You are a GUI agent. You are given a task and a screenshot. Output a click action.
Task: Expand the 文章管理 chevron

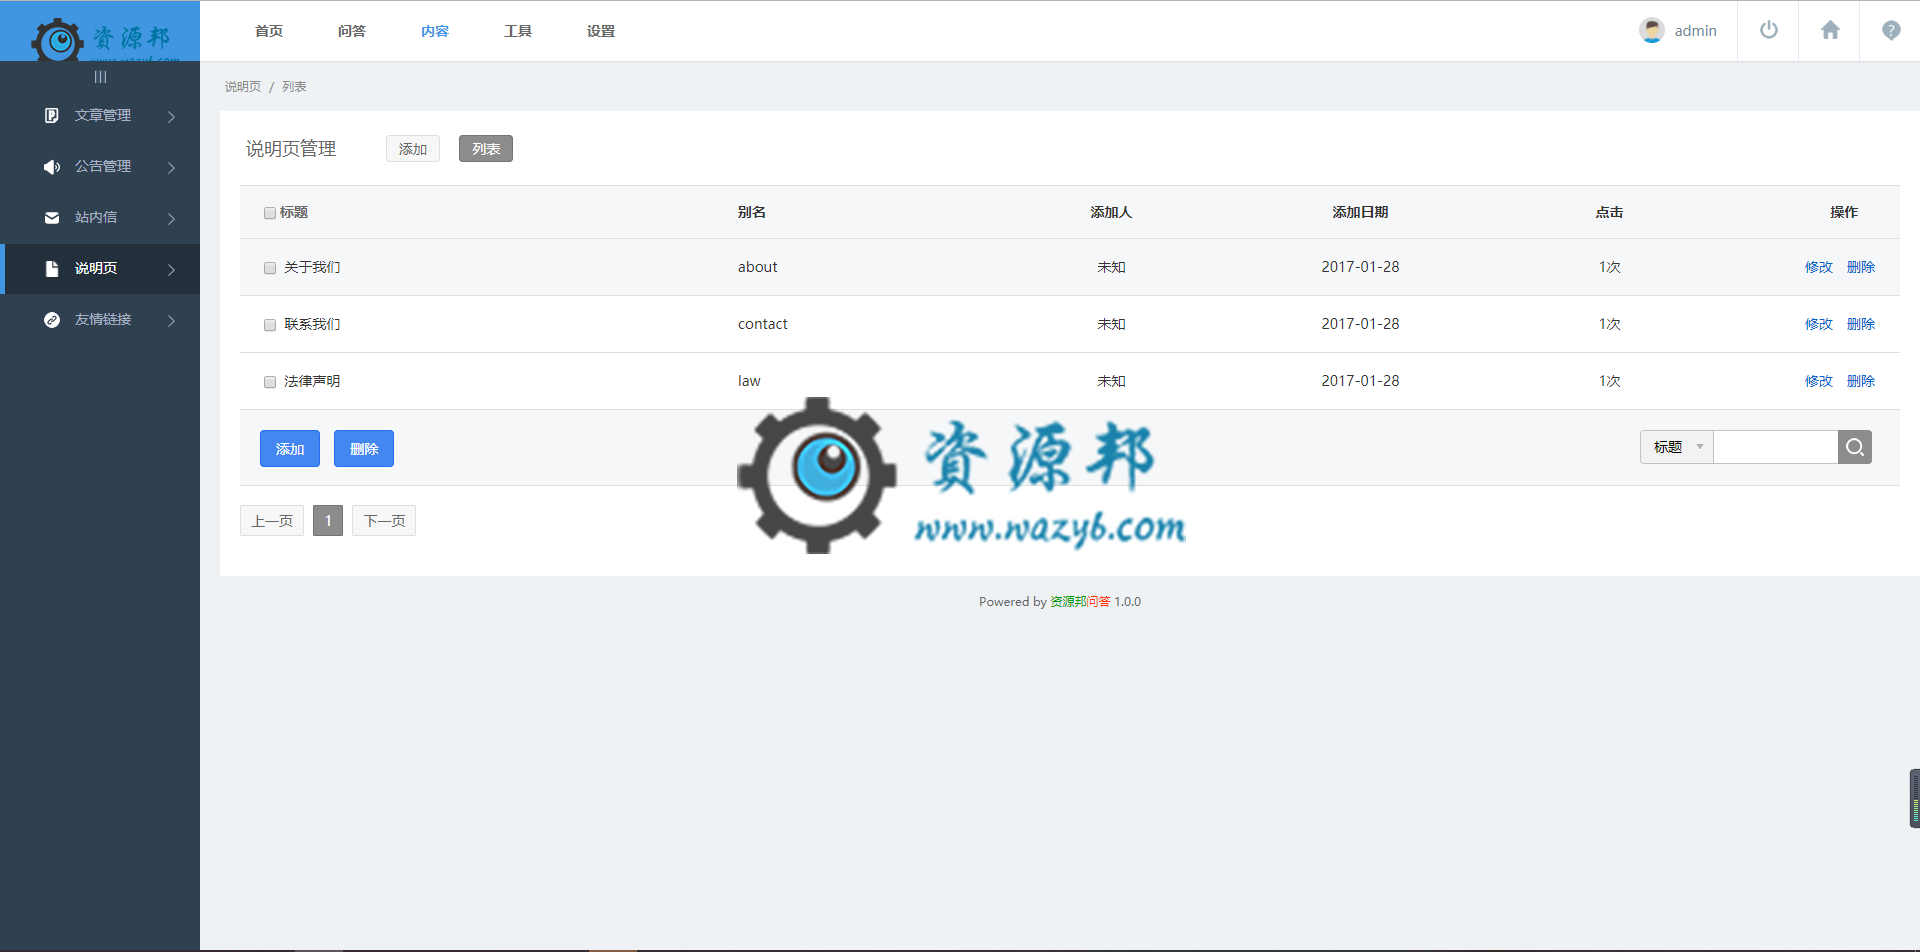click(171, 117)
